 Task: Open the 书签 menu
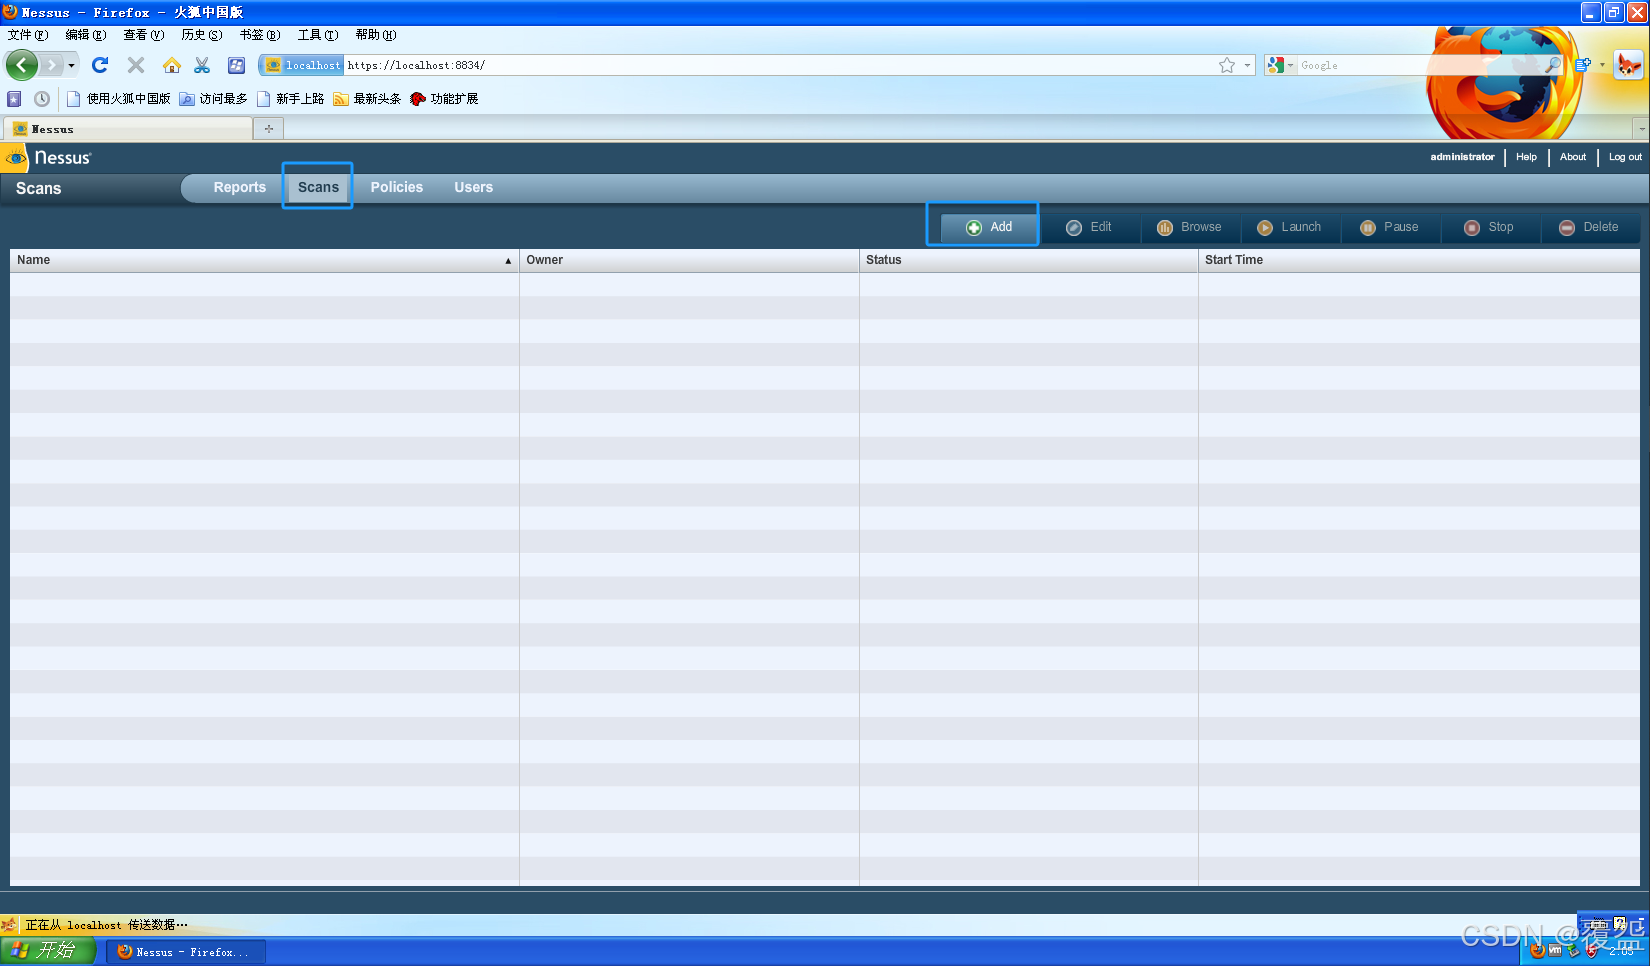(x=260, y=35)
